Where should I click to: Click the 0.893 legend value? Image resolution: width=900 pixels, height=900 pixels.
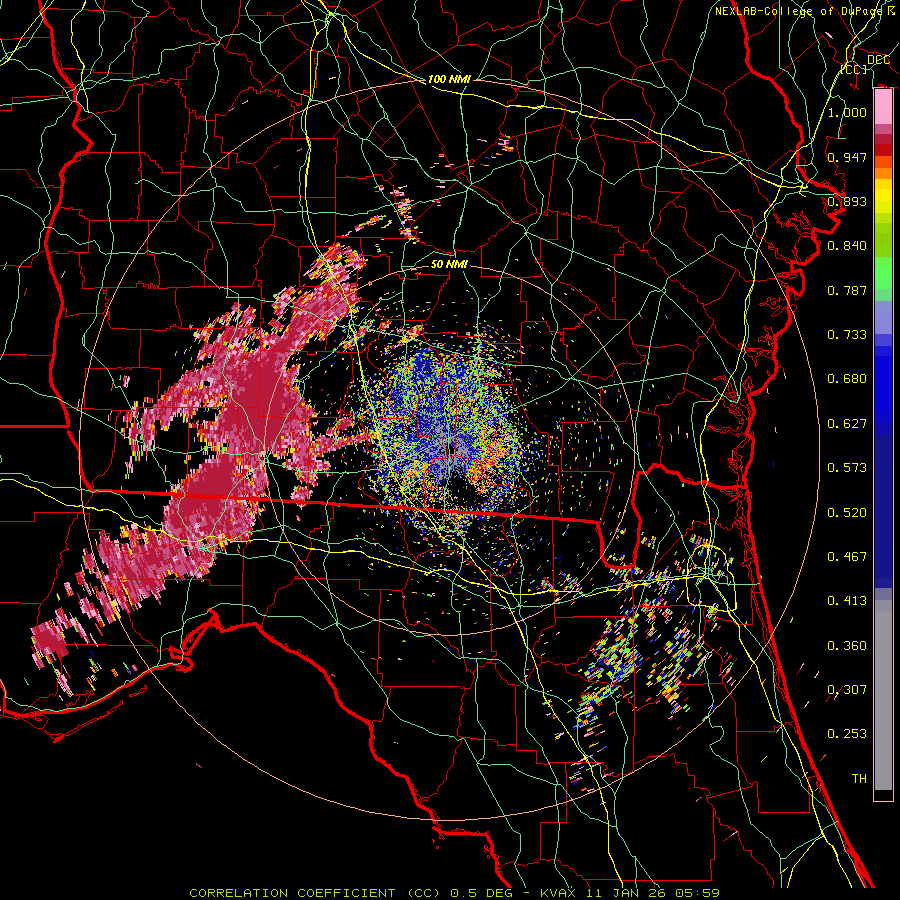coord(847,201)
